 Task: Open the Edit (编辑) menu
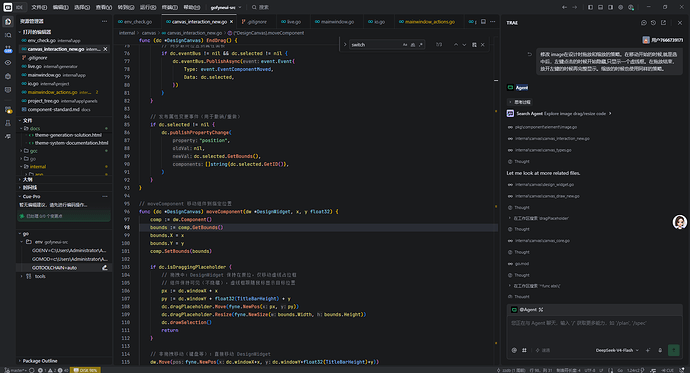pos(61,7)
